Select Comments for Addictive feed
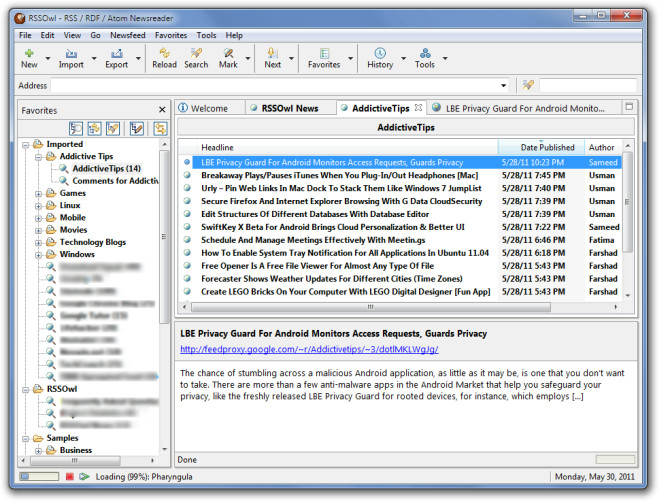Image resolution: width=660 pixels, height=502 pixels. click(115, 181)
